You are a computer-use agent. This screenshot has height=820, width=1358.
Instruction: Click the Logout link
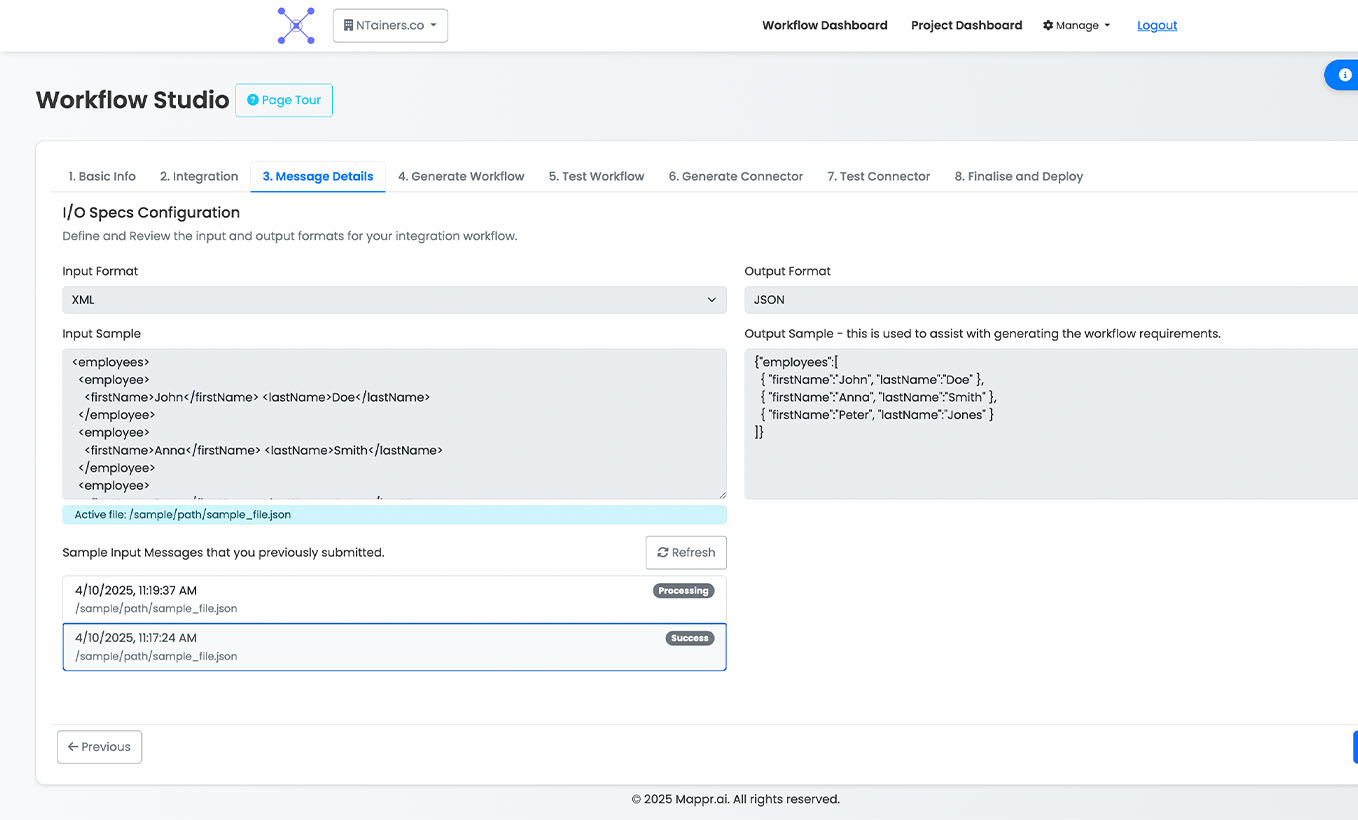1157,26
